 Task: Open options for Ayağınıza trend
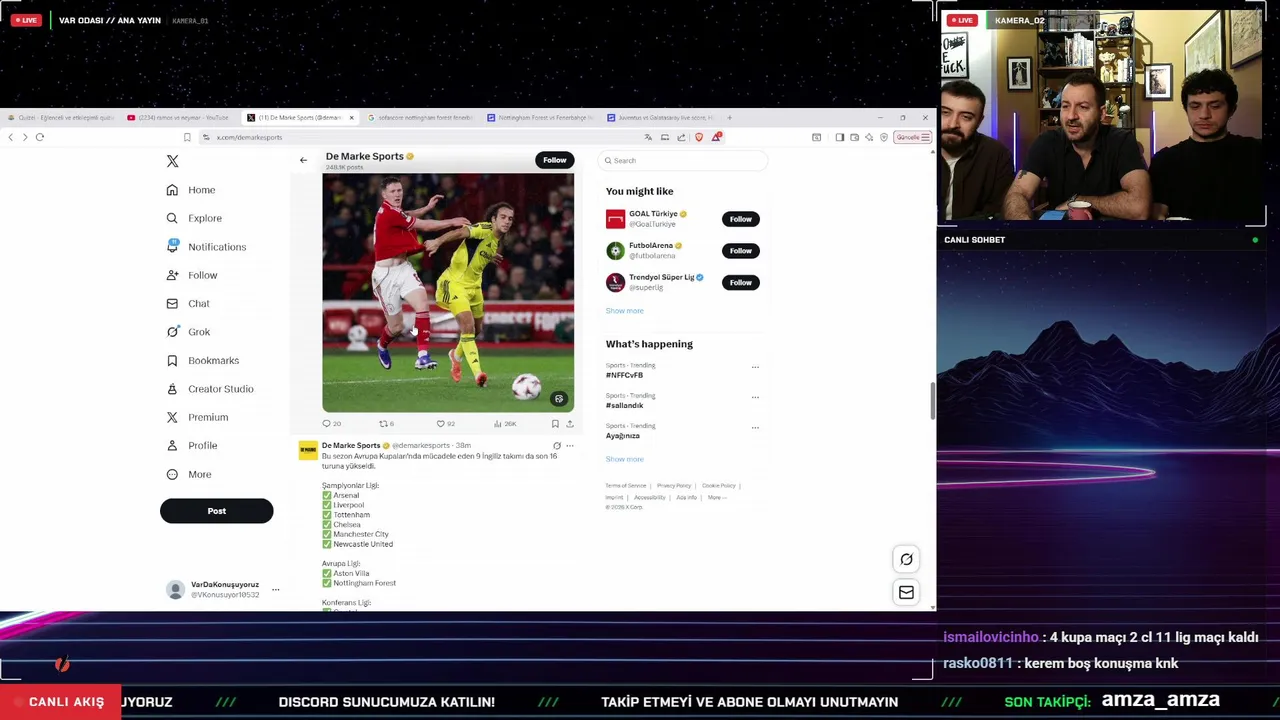755,427
